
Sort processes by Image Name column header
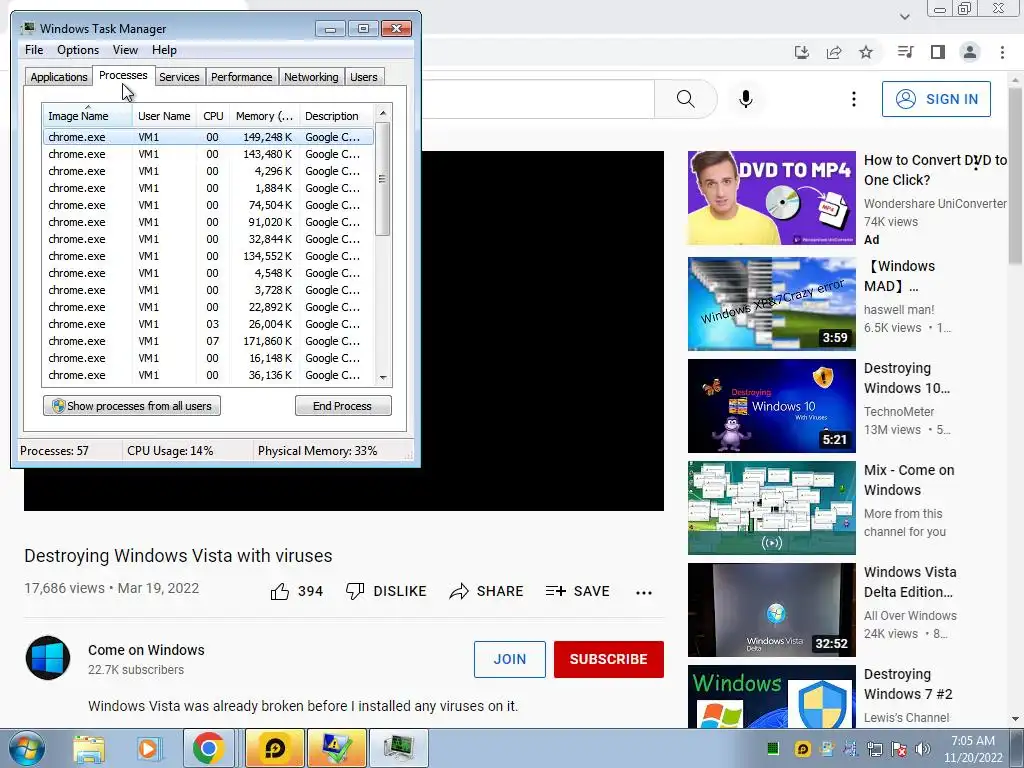[x=88, y=116]
